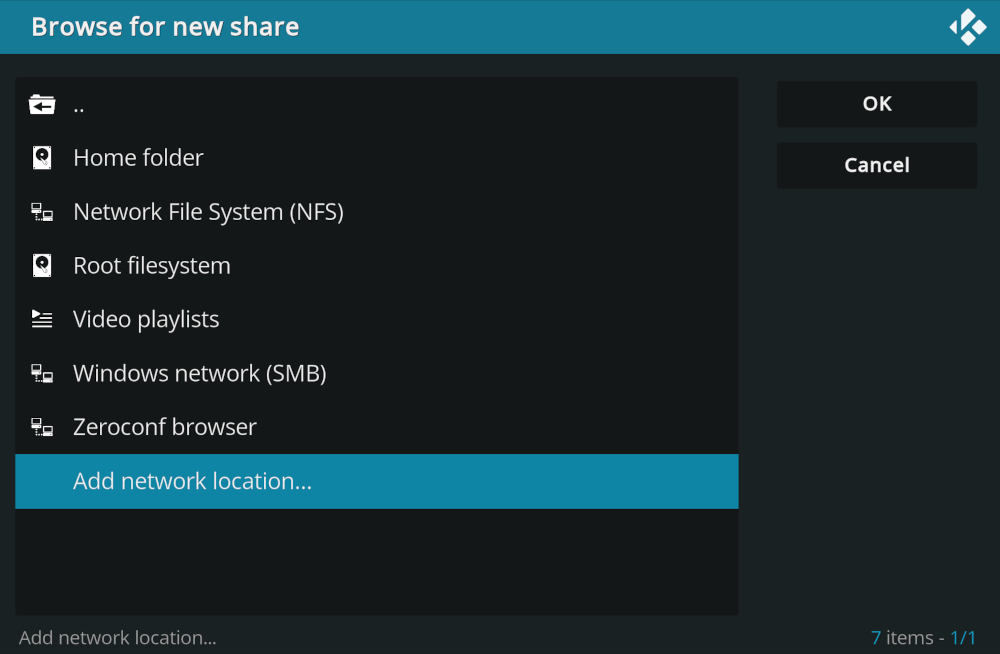Click the Root filesystem drive icon

coord(42,266)
